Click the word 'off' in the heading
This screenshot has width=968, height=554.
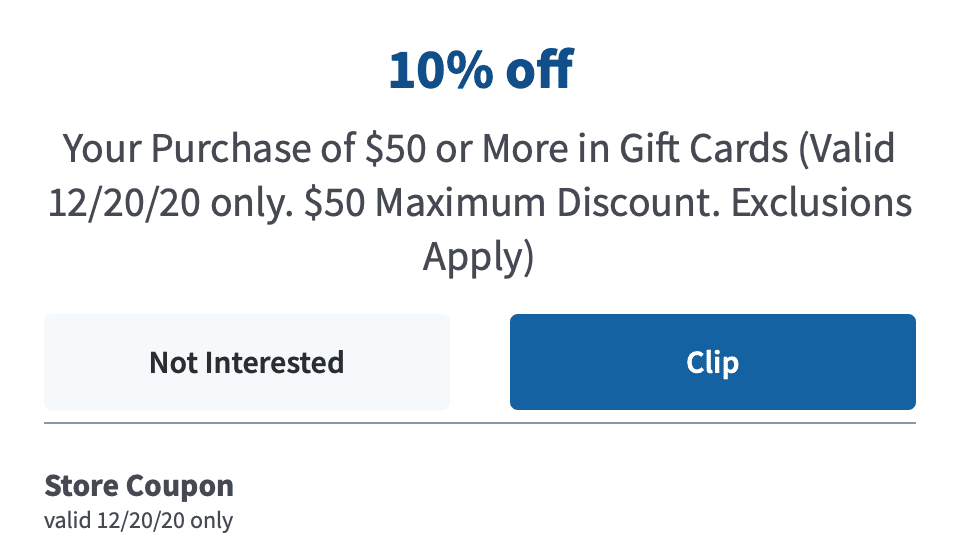[540, 70]
